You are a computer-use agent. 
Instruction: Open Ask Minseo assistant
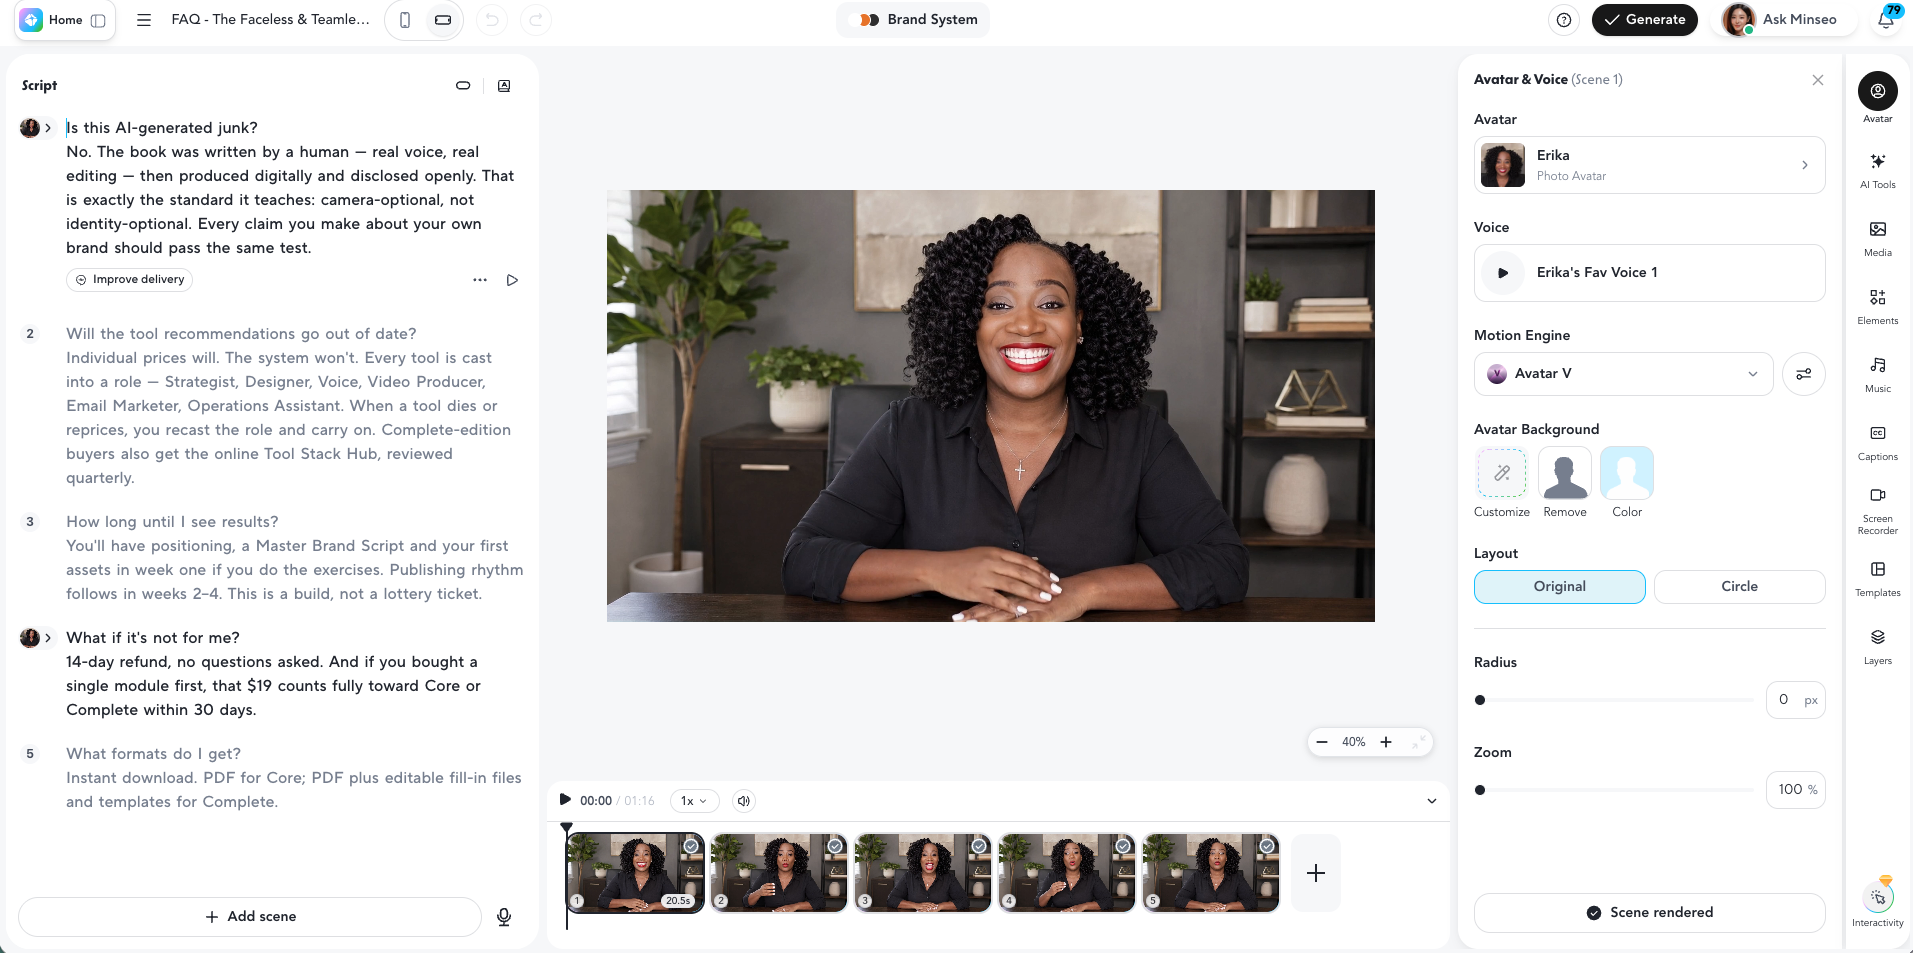[1785, 20]
